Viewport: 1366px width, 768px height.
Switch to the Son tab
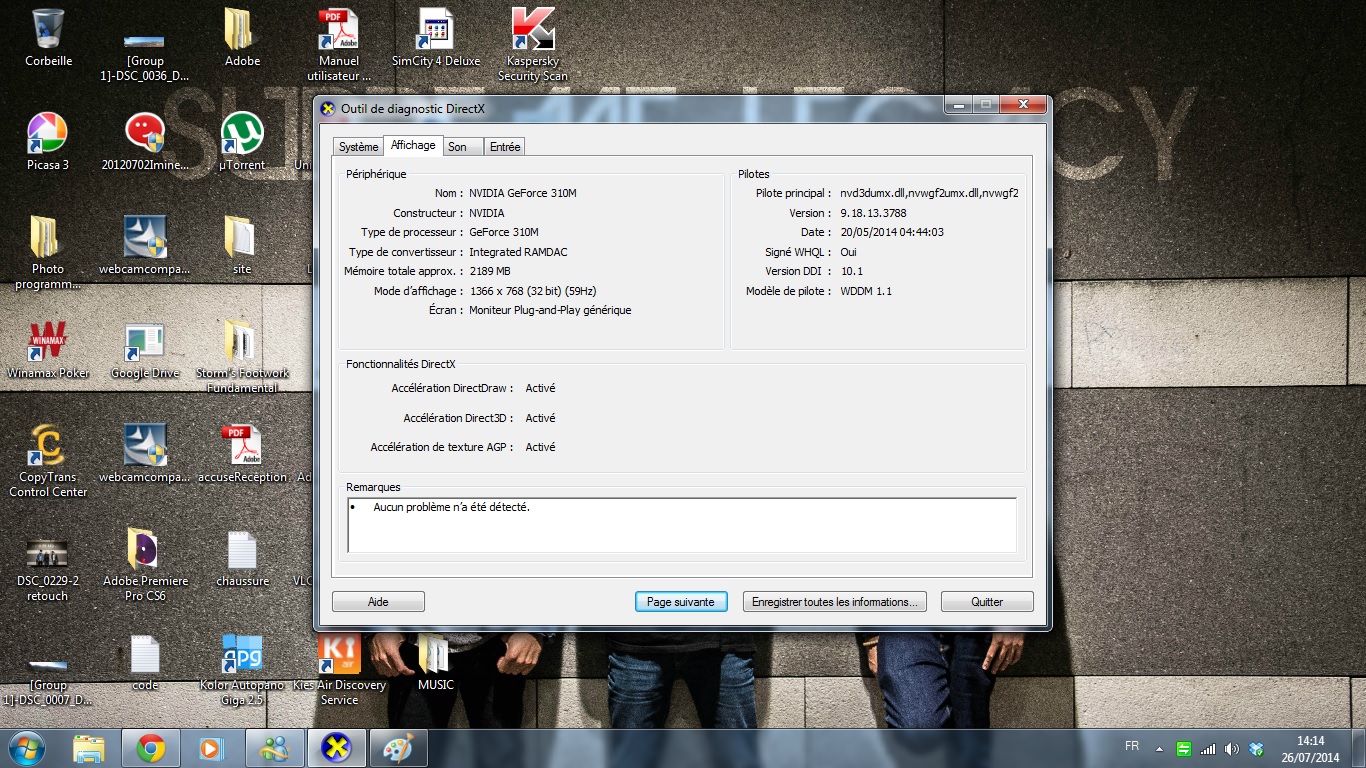click(457, 147)
